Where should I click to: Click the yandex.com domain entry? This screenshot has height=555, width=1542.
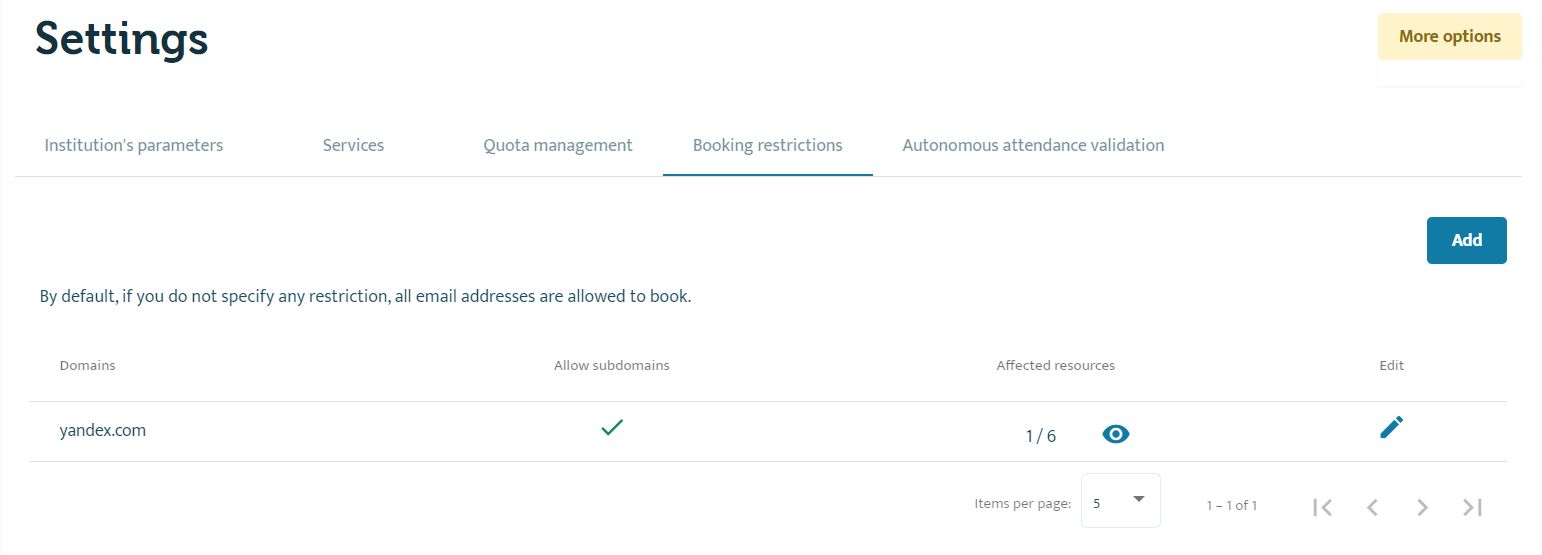[x=103, y=431]
